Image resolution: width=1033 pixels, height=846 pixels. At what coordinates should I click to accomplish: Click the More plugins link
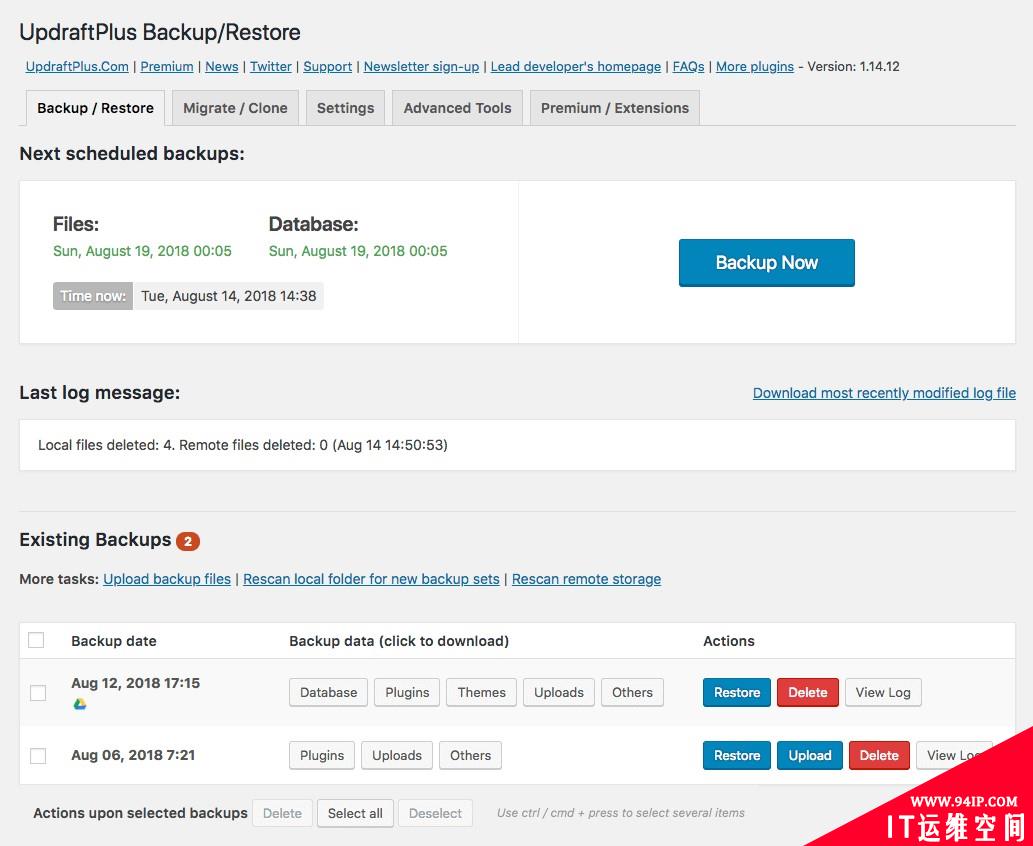point(755,67)
